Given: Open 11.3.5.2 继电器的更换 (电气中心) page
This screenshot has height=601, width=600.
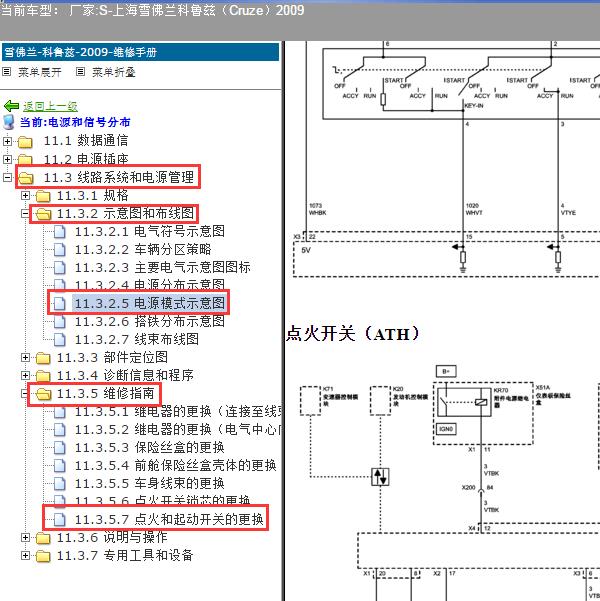Looking at the screenshot, I should tap(179, 429).
